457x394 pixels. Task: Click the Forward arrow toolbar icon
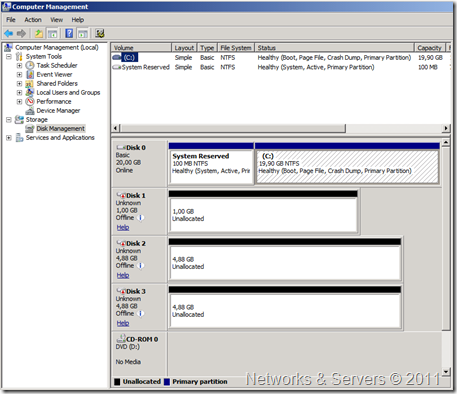[x=21, y=33]
